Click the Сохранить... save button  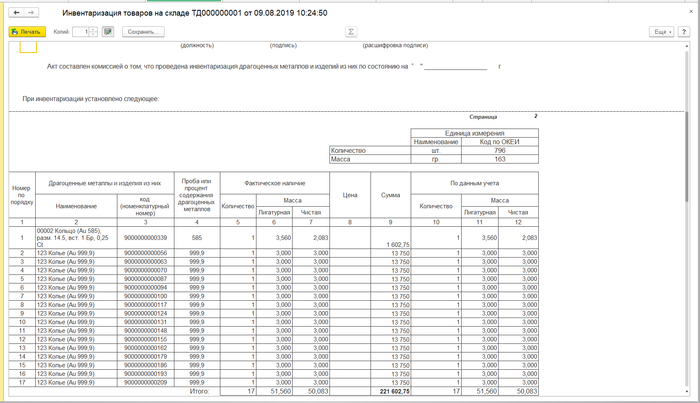tap(144, 32)
